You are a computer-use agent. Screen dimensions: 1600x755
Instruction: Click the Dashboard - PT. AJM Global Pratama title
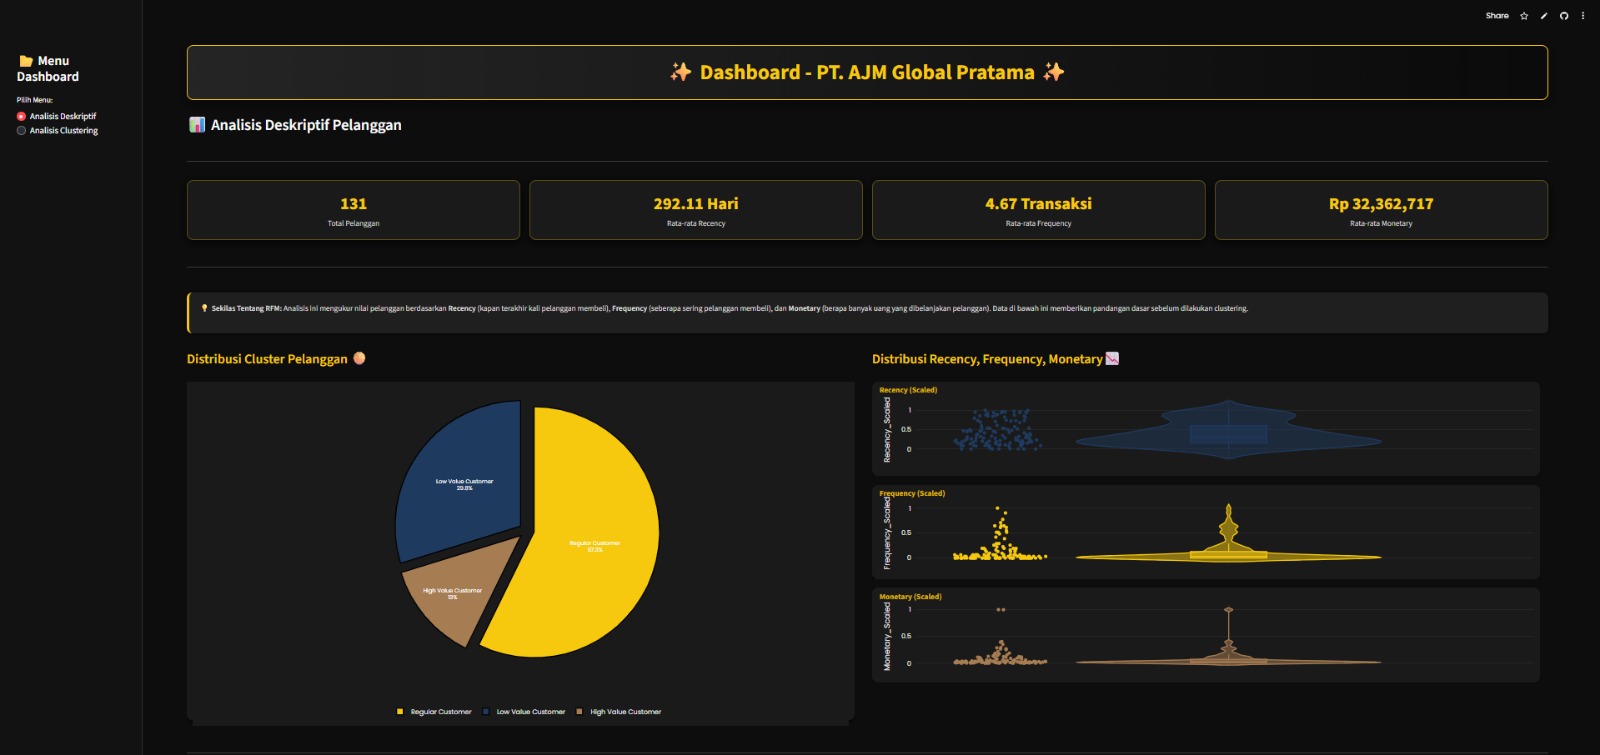[867, 72]
